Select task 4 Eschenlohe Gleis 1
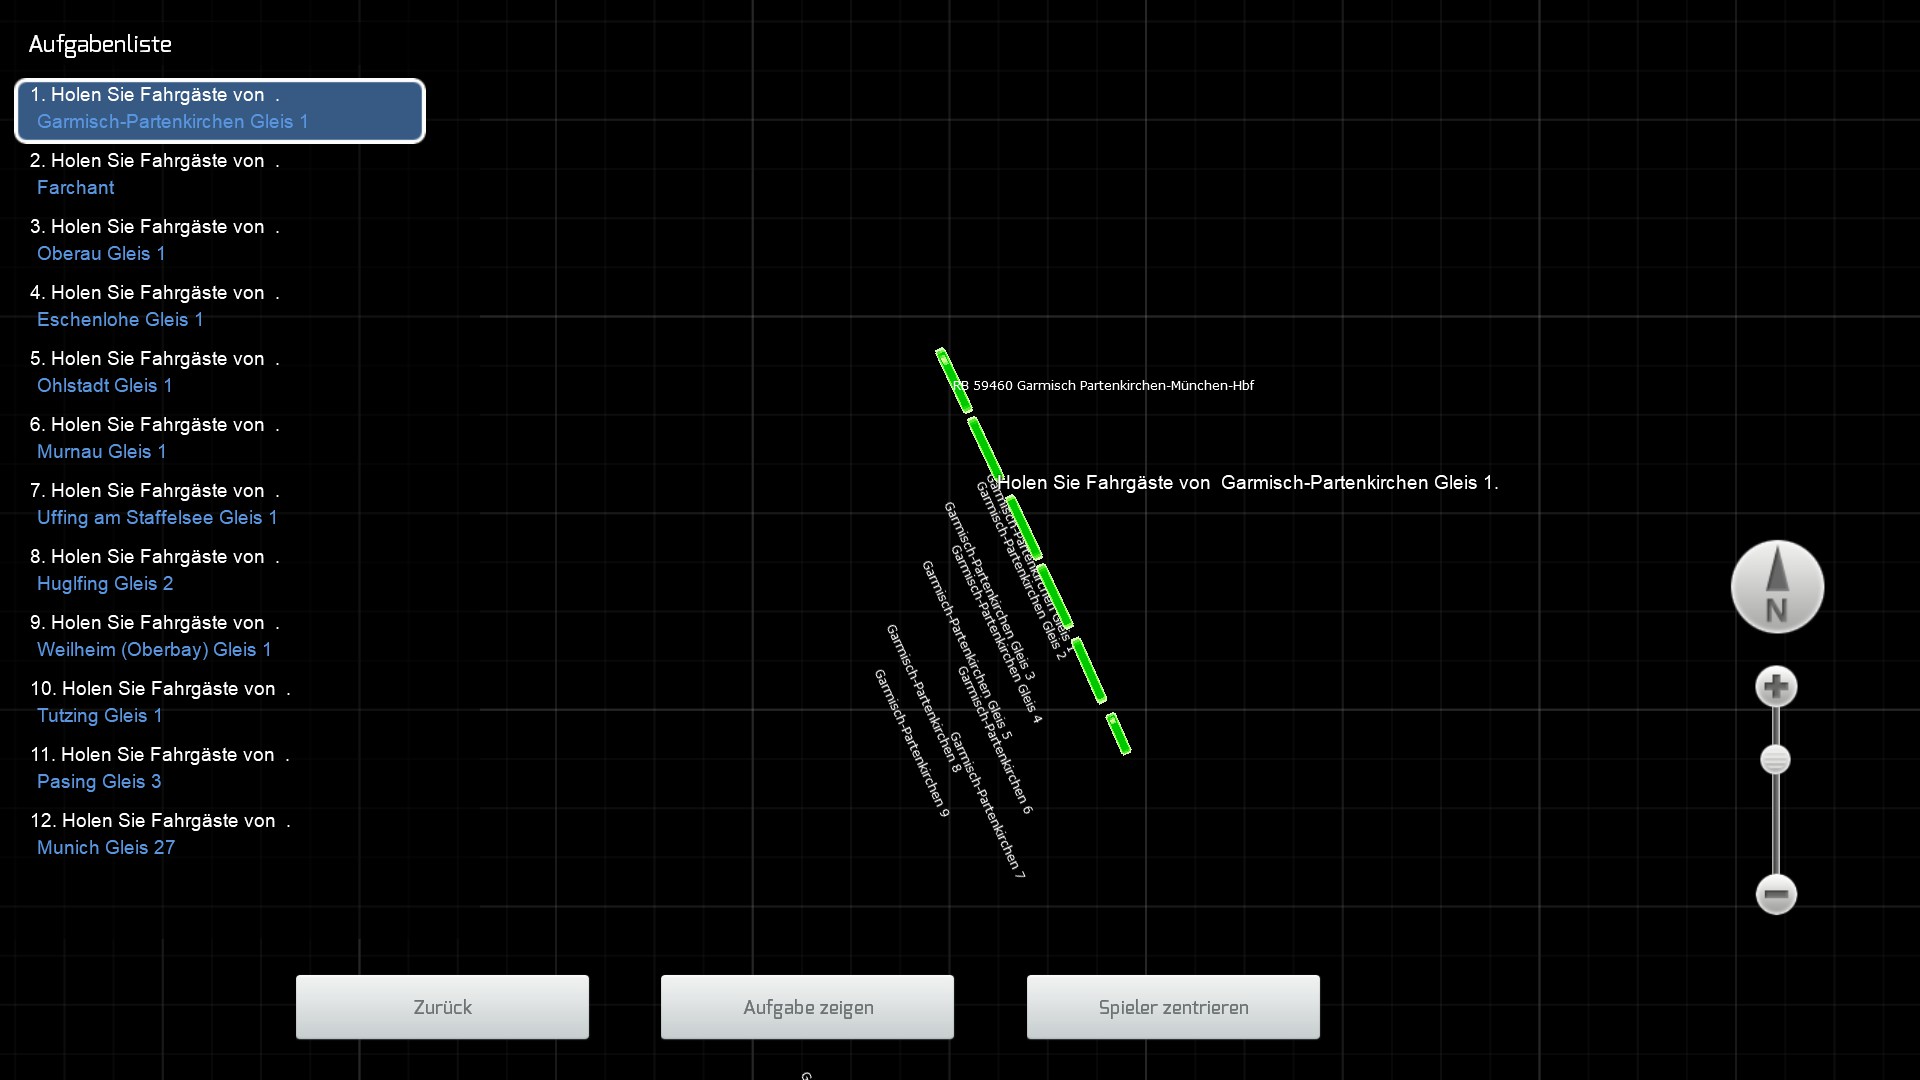Viewport: 1920px width, 1080px height. (155, 306)
